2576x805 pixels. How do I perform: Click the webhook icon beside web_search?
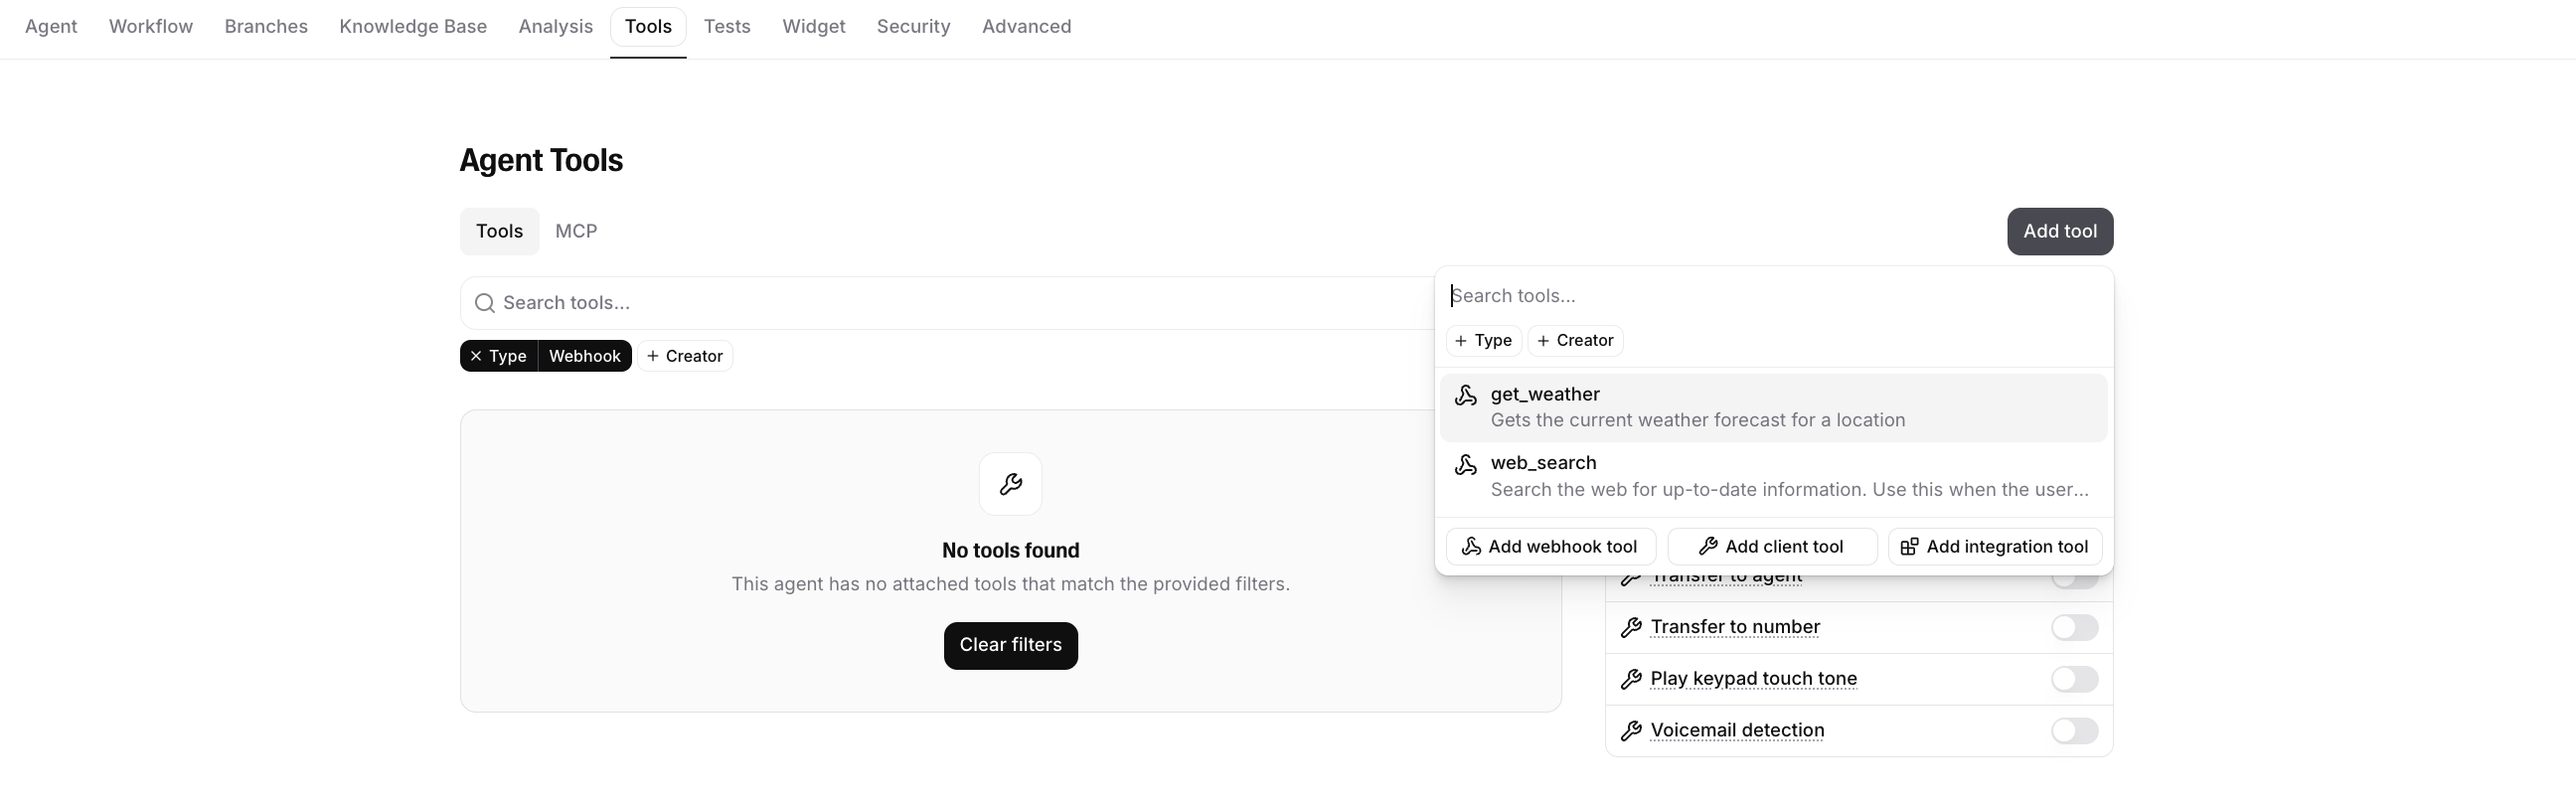click(1466, 464)
